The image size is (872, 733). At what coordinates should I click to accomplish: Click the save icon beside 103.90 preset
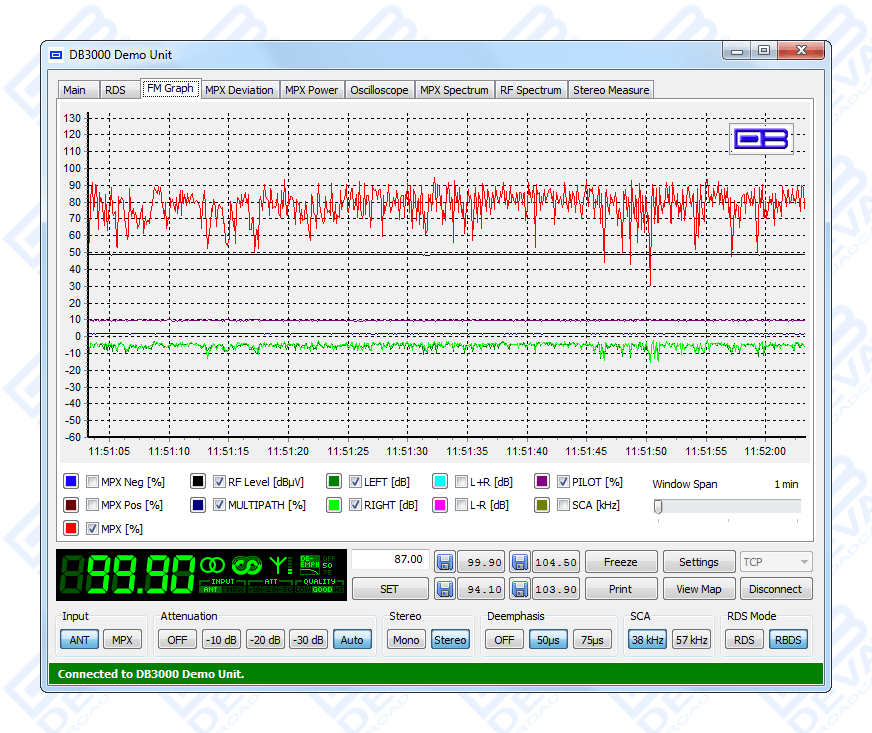click(519, 589)
